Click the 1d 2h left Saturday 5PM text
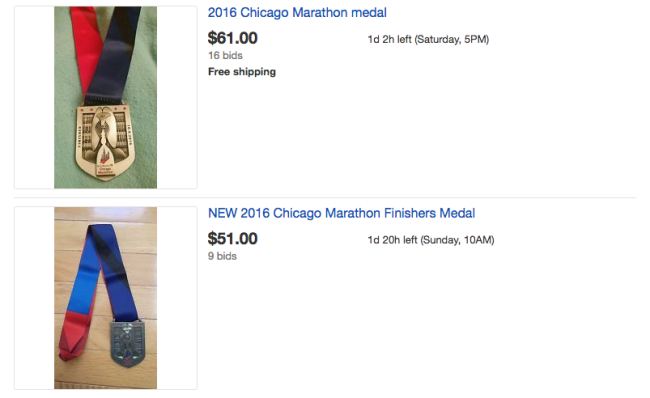 click(x=428, y=39)
